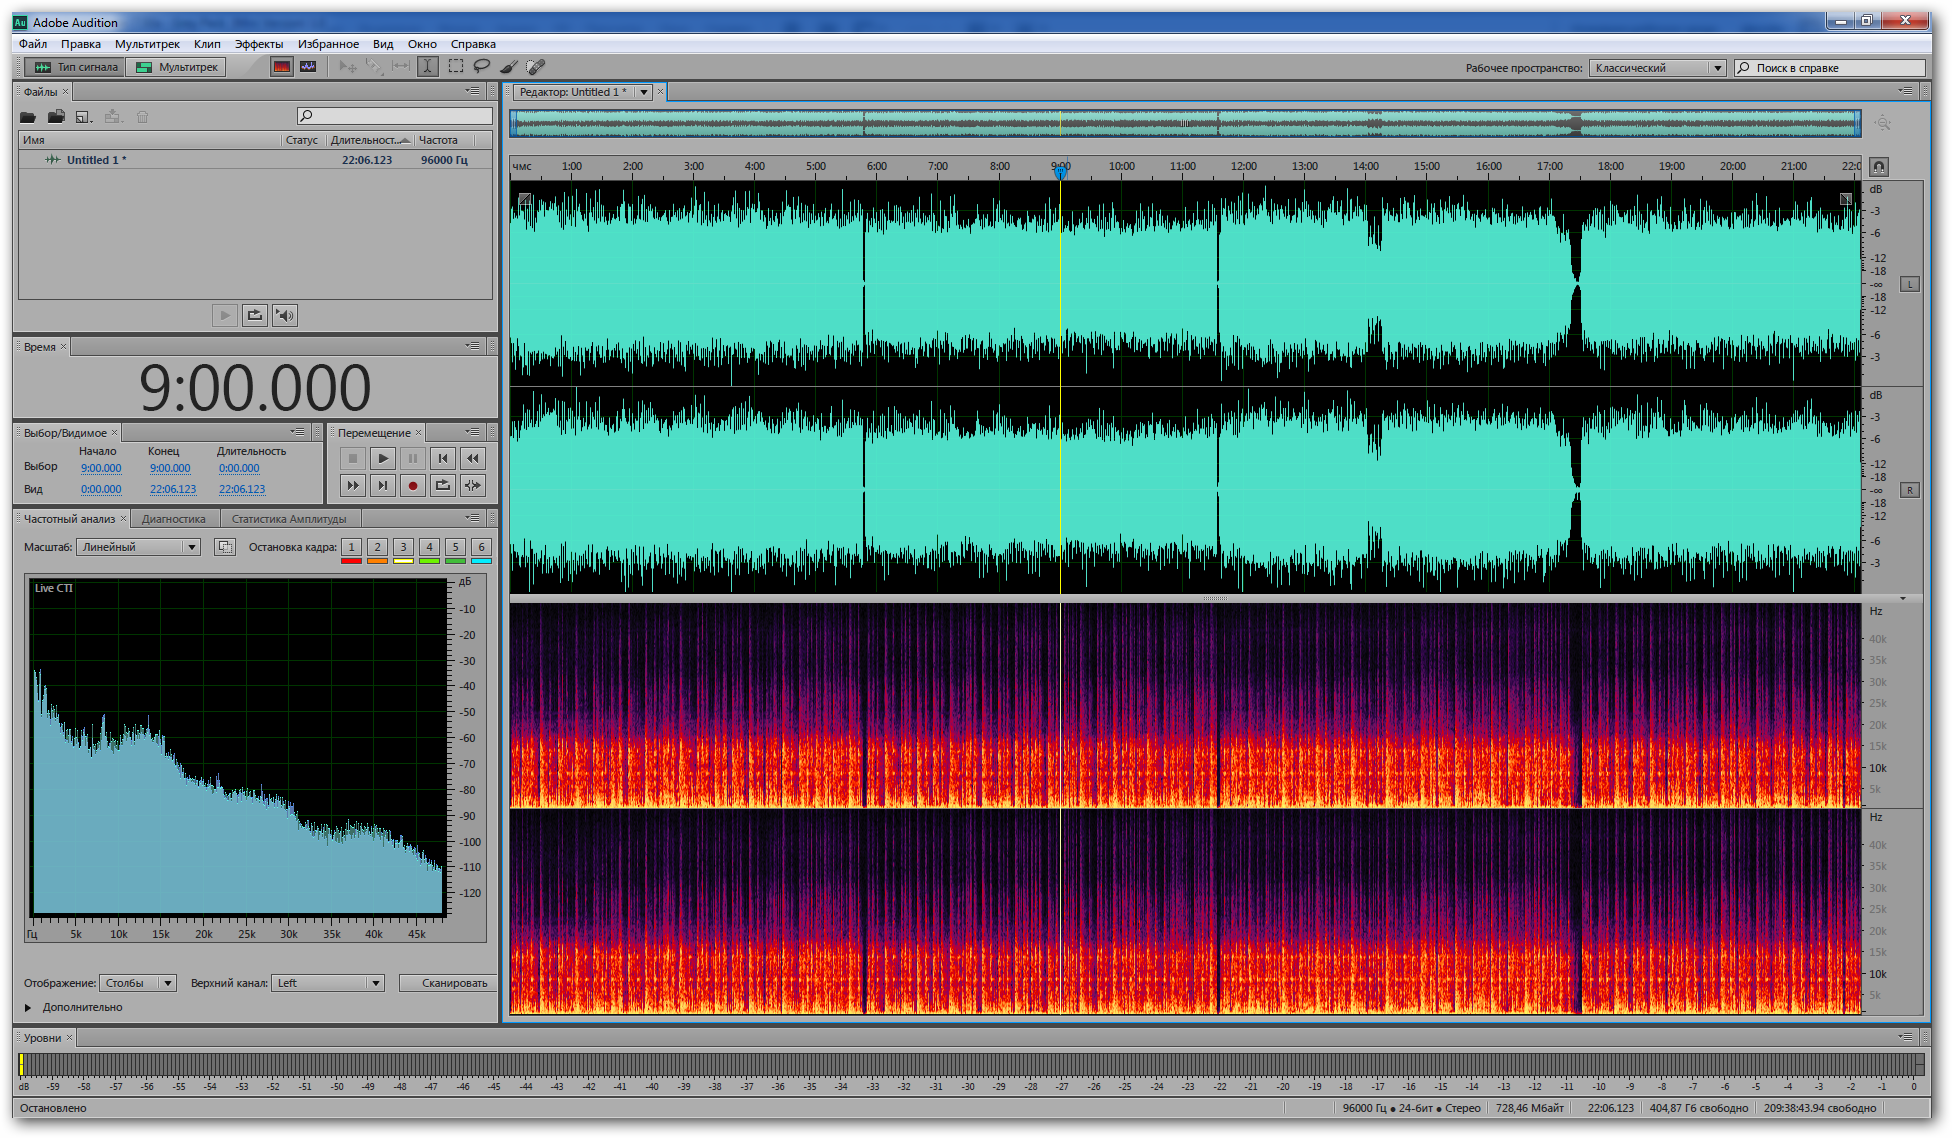
Task: Switch to Мультитрек view button
Action: [177, 67]
